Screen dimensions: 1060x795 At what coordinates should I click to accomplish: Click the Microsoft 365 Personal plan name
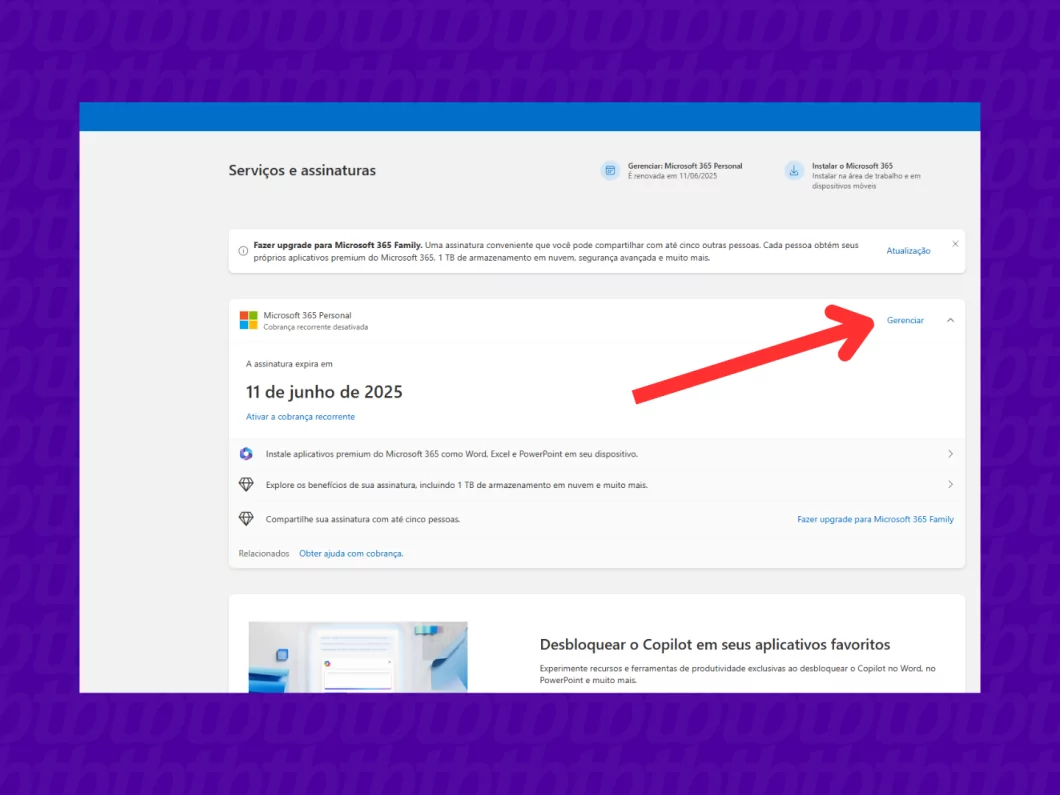pos(308,315)
